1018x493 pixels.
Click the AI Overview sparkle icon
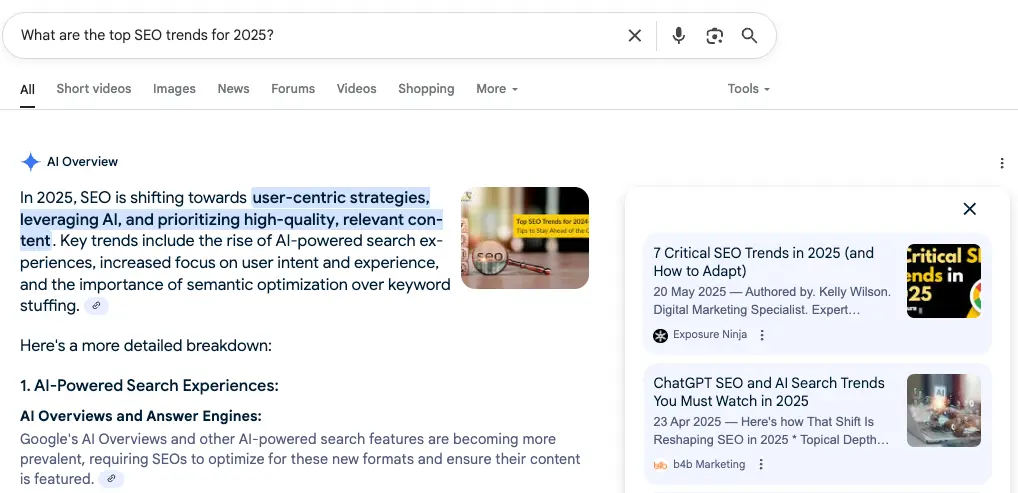pyautogui.click(x=31, y=162)
